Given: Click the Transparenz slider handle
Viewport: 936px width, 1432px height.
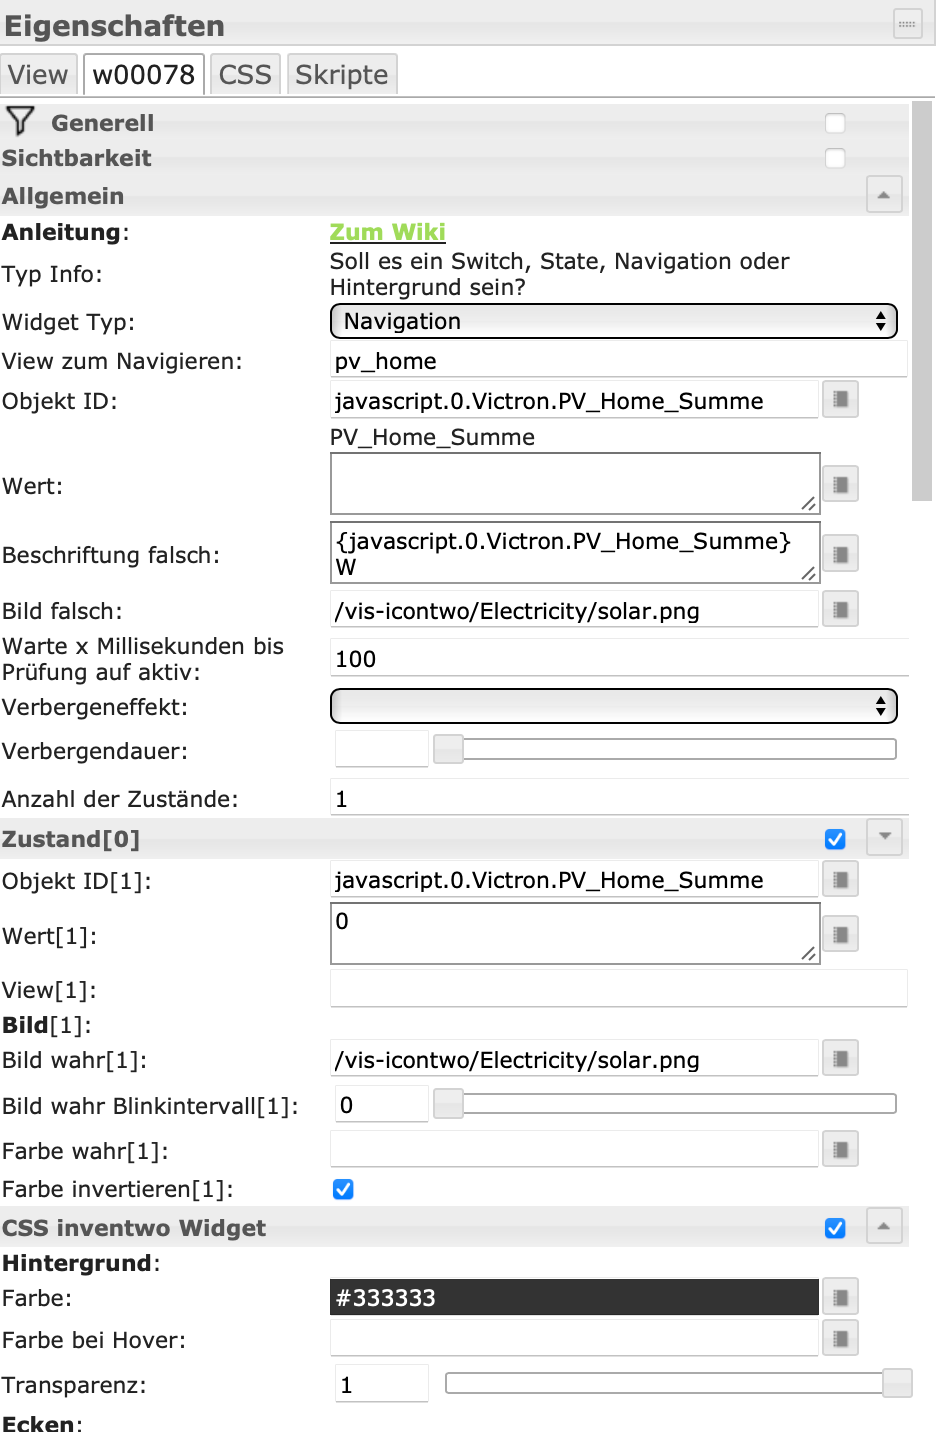Looking at the screenshot, I should 897,1383.
